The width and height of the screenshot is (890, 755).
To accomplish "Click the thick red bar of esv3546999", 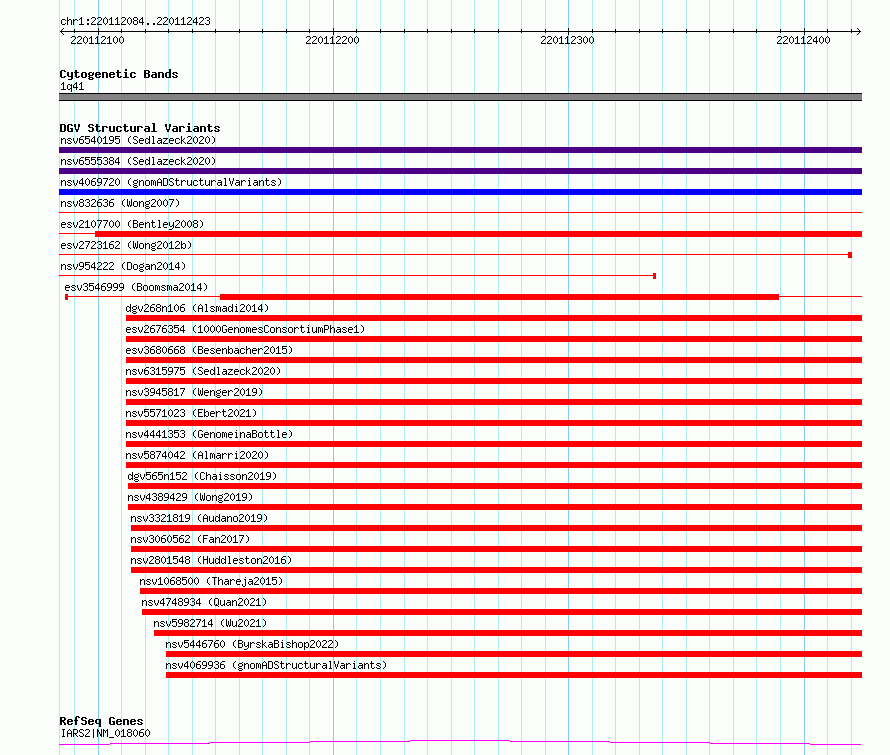I will tap(499, 297).
